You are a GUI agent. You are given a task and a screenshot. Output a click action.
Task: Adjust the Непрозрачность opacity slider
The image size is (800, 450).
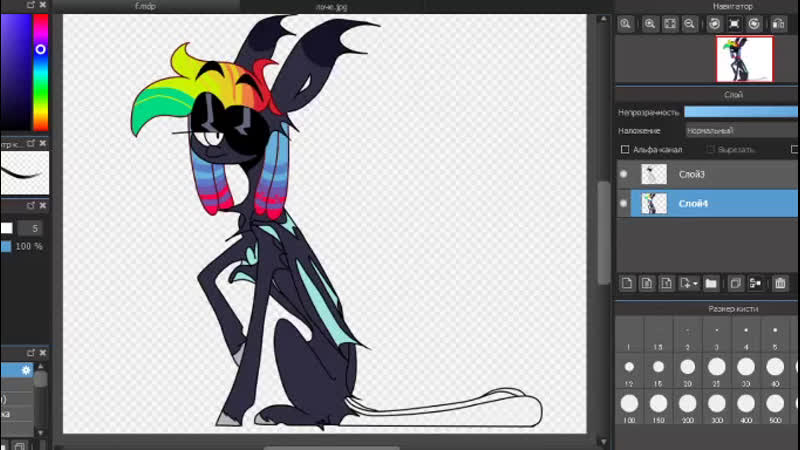[740, 112]
